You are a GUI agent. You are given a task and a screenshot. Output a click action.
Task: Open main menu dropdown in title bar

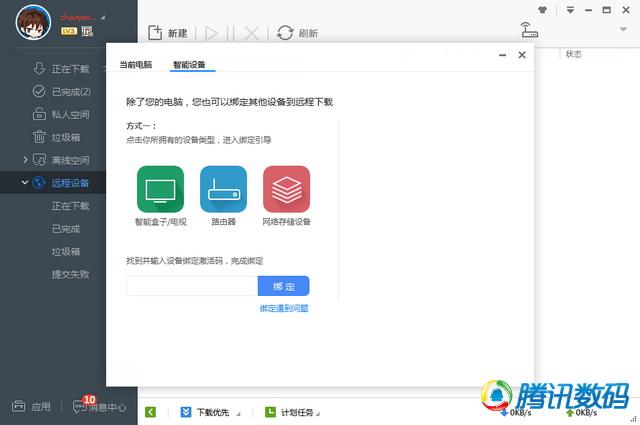[x=570, y=10]
